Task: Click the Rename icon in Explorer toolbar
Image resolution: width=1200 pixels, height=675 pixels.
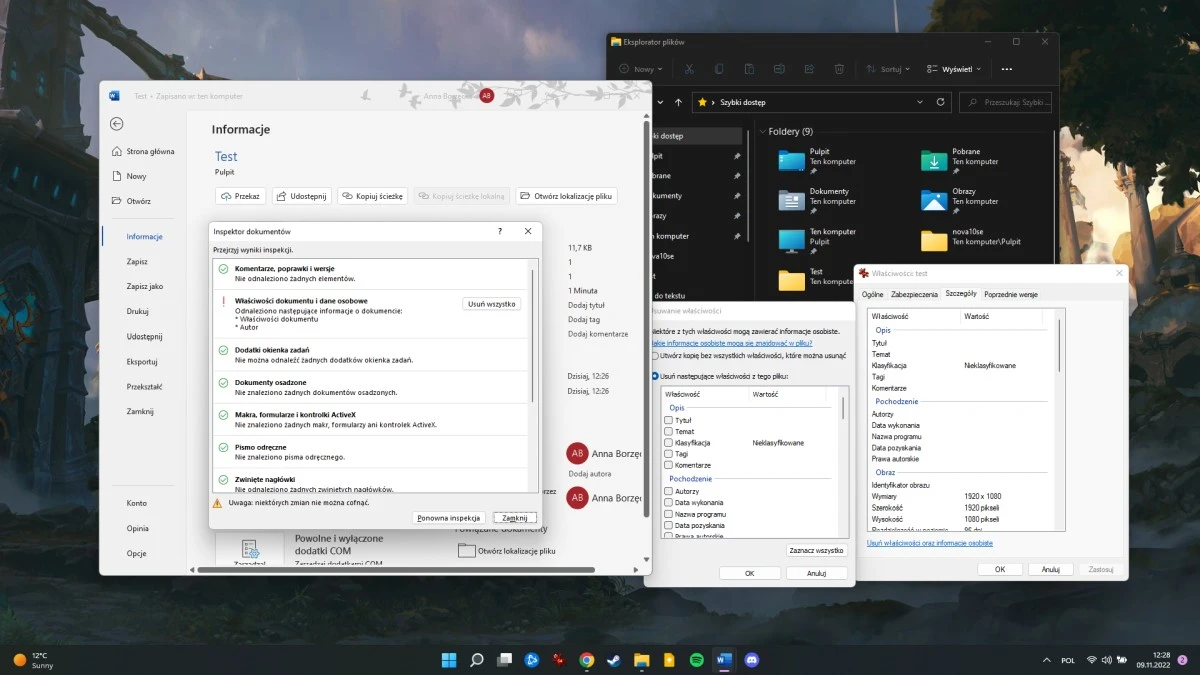Action: [780, 68]
